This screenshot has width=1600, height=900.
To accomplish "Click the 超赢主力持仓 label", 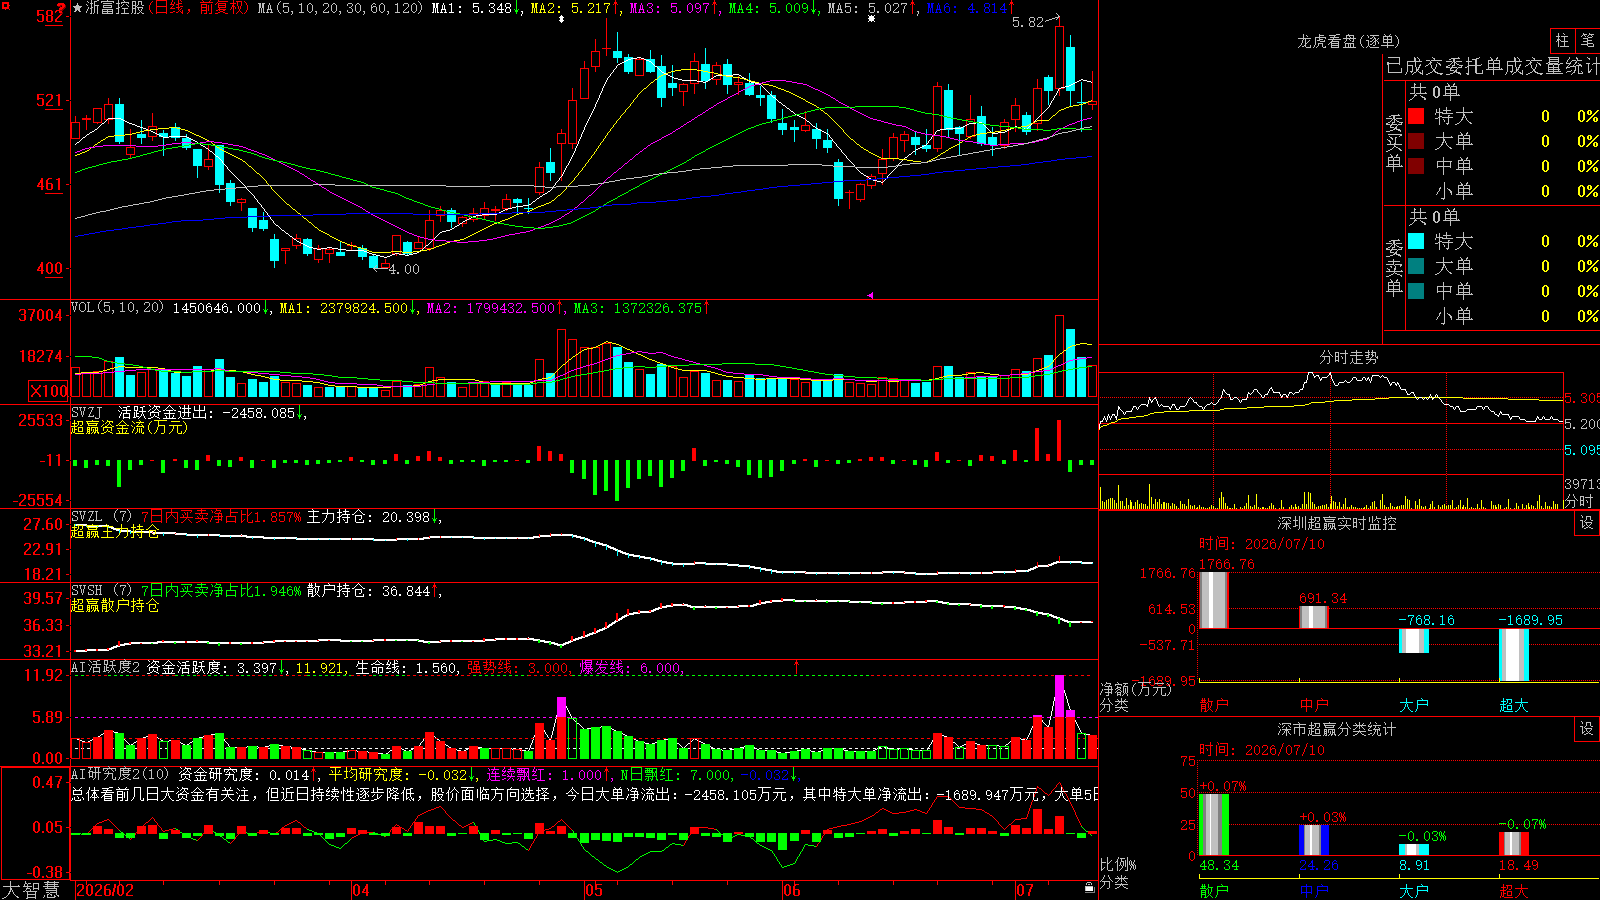I will [115, 532].
